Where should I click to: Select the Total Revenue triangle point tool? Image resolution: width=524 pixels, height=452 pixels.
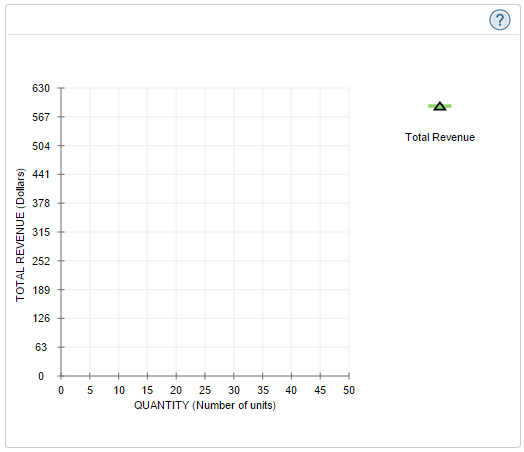point(440,106)
